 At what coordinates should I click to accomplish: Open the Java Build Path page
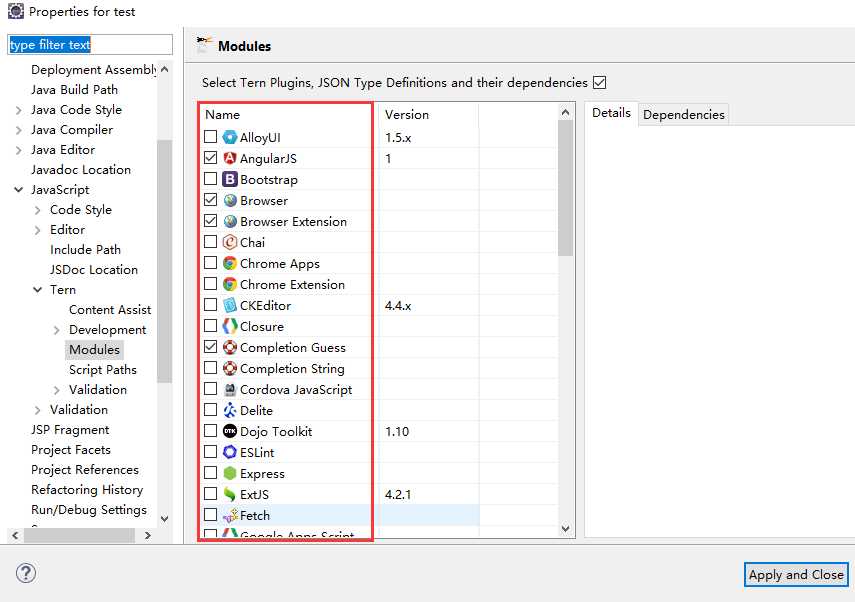[x=74, y=89]
